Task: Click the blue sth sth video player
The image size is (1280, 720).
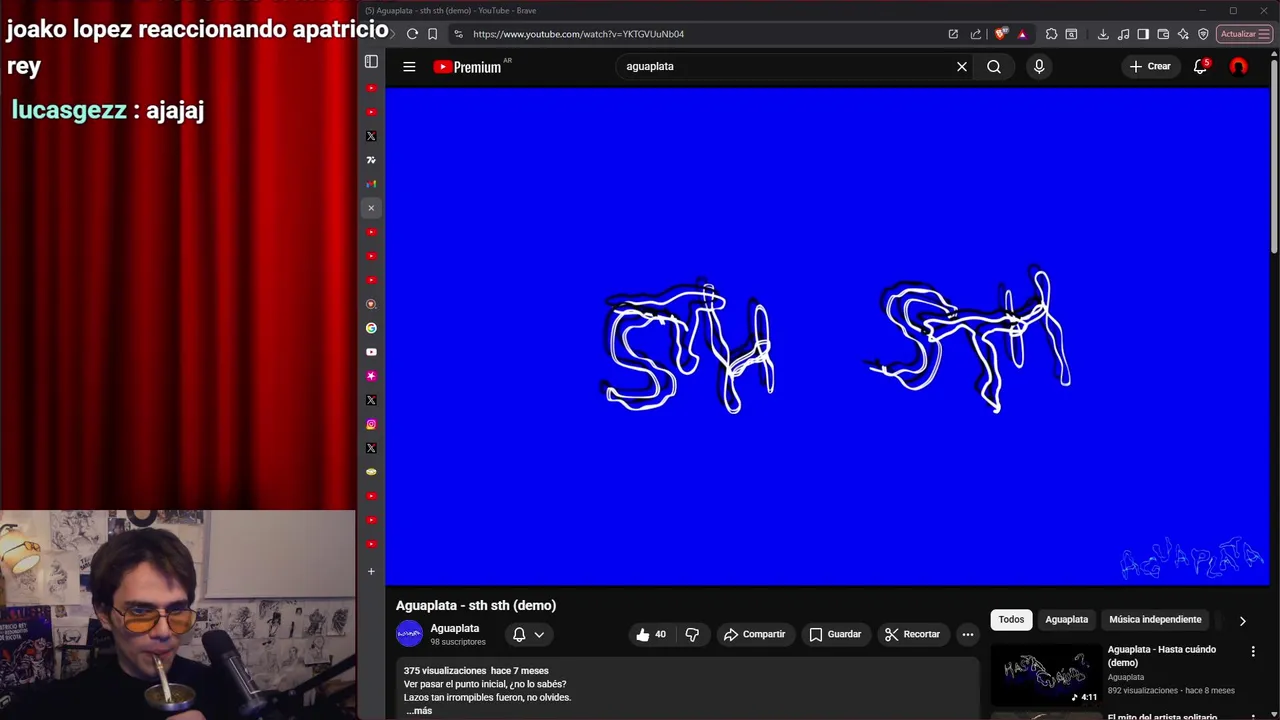Action: pyautogui.click(x=827, y=336)
